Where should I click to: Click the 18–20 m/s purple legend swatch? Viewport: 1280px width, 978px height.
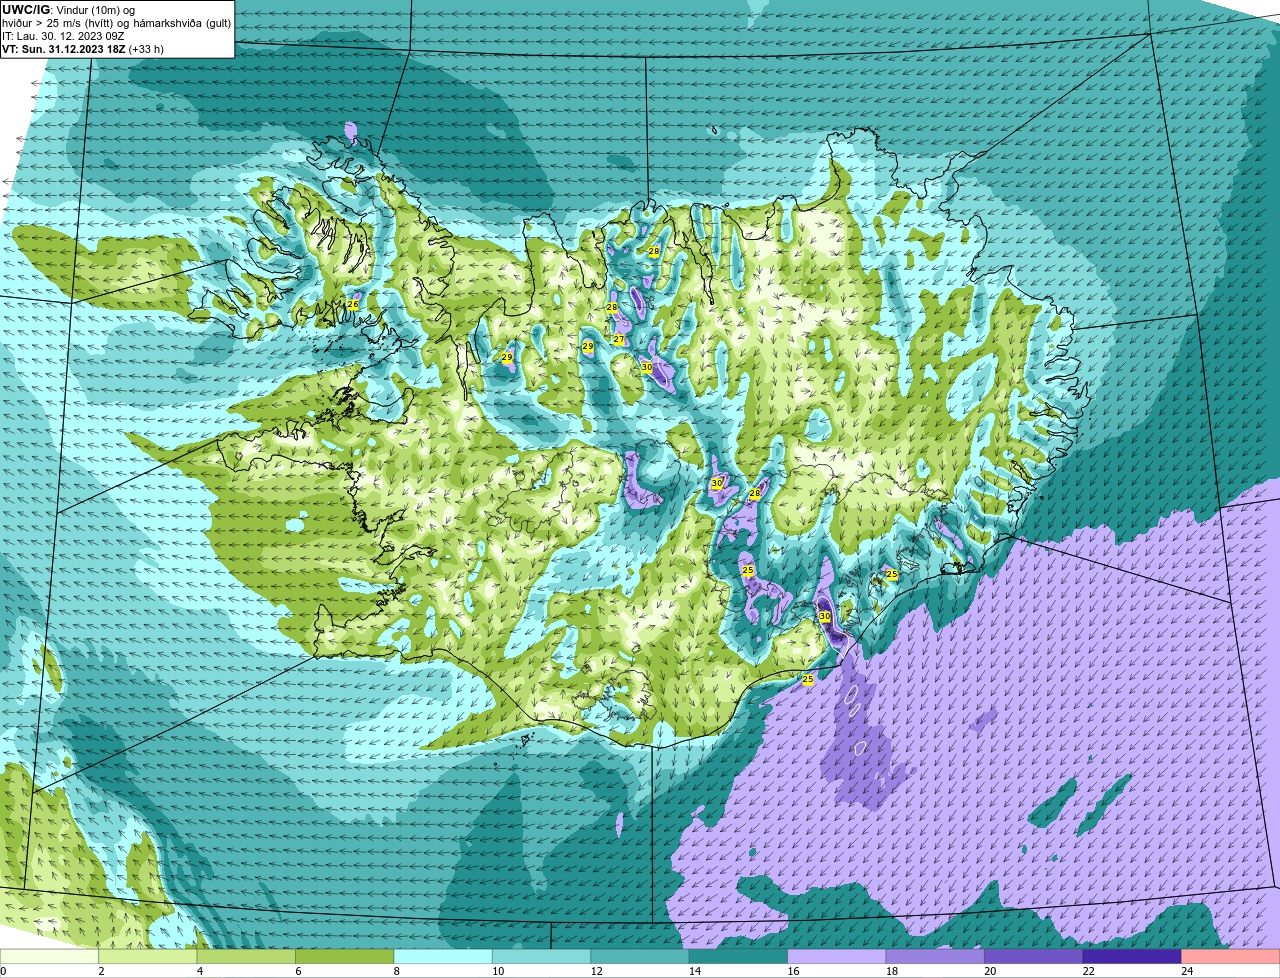935,956
